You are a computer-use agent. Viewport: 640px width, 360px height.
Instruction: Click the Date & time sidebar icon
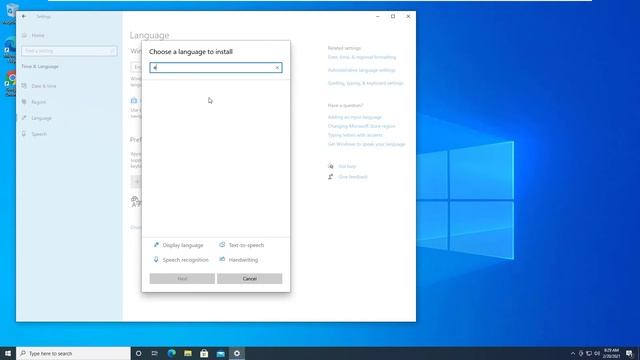coord(24,86)
